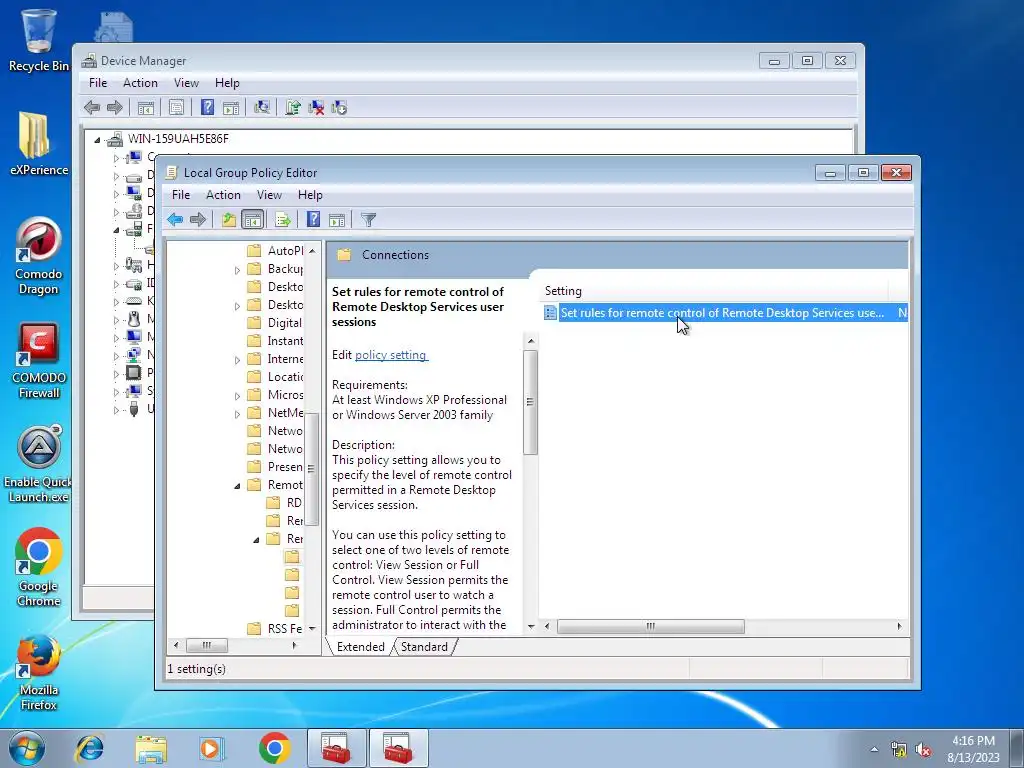Open View menu in Group Policy Editor
Screen dimensions: 1024x768
(x=269, y=195)
